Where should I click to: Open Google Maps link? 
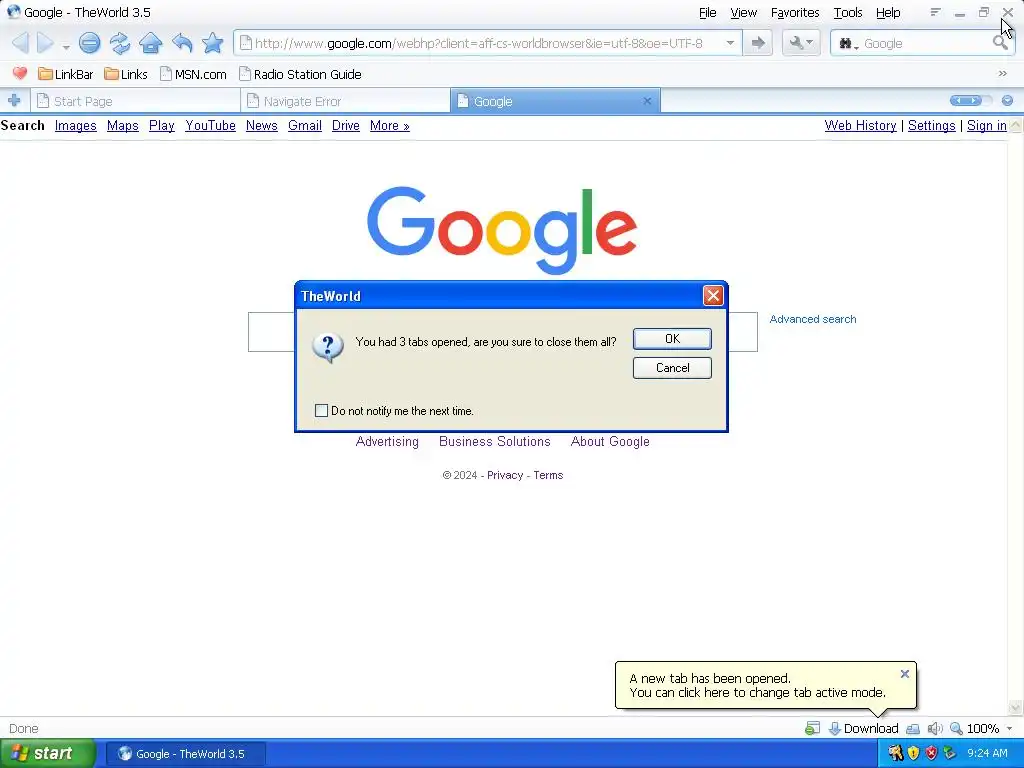tap(123, 125)
